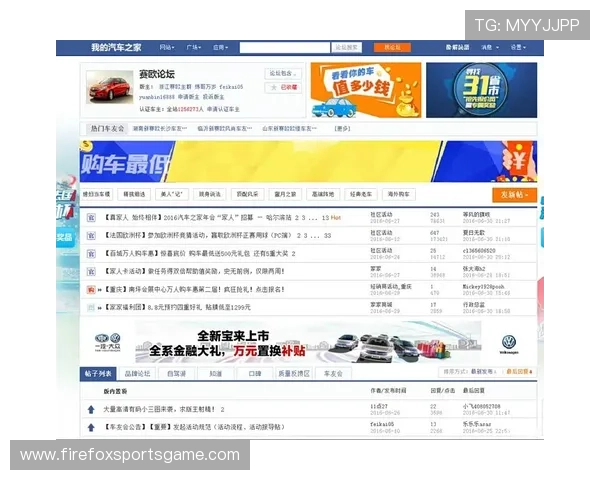This screenshot has width=600, height=480.
Task: Toggle the 已收藏 star favorite button
Action: click(283, 88)
